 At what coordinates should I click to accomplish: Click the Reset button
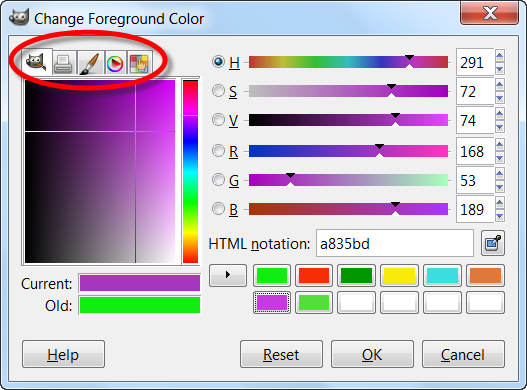pos(281,354)
